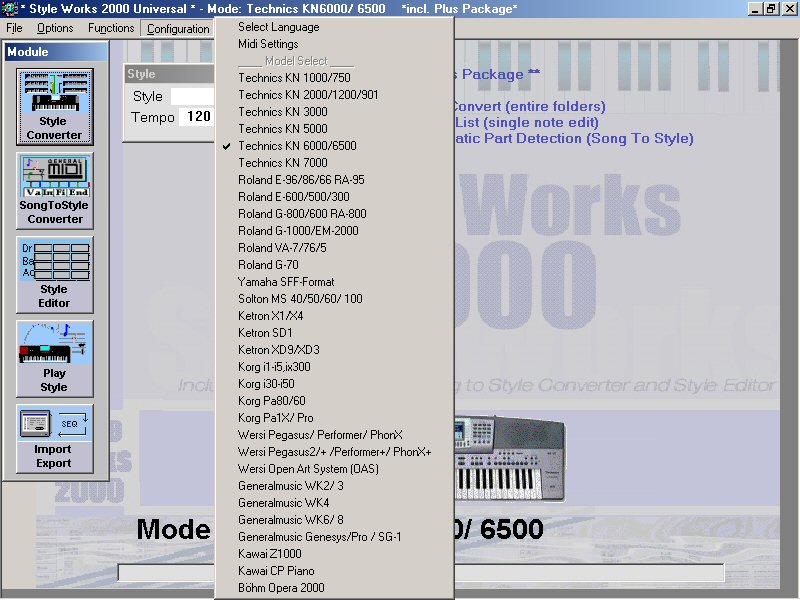This screenshot has width=800, height=600.
Task: Select model Ketron SD1
Action: click(x=334, y=333)
